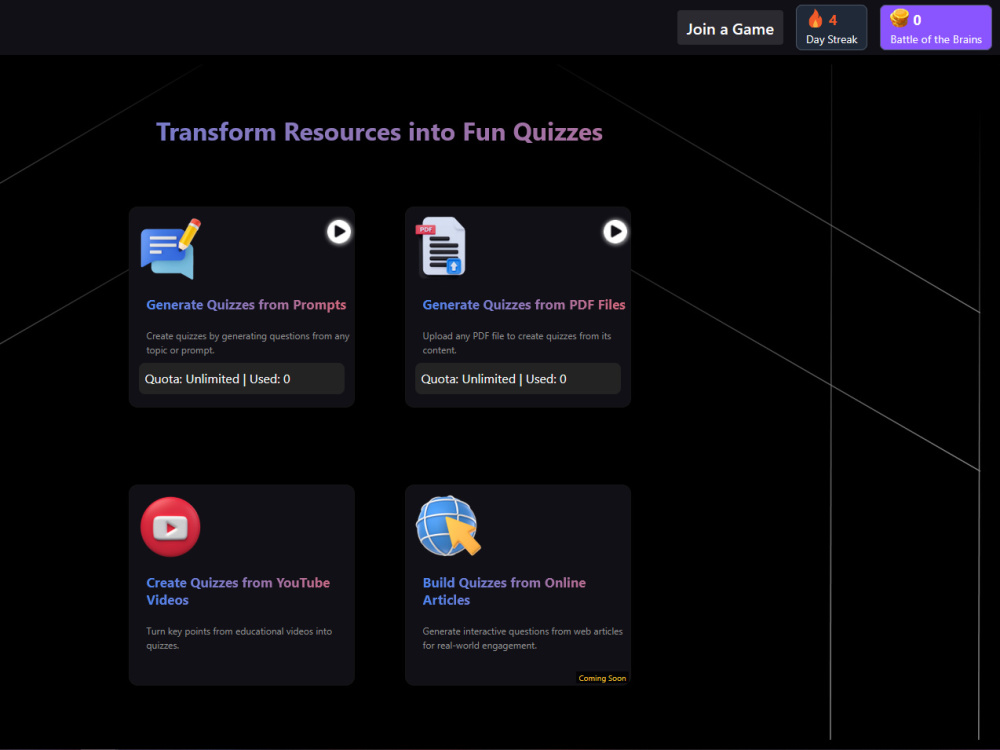This screenshot has width=1000, height=750.
Task: Click the red YouTube play icon
Action: coord(170,527)
